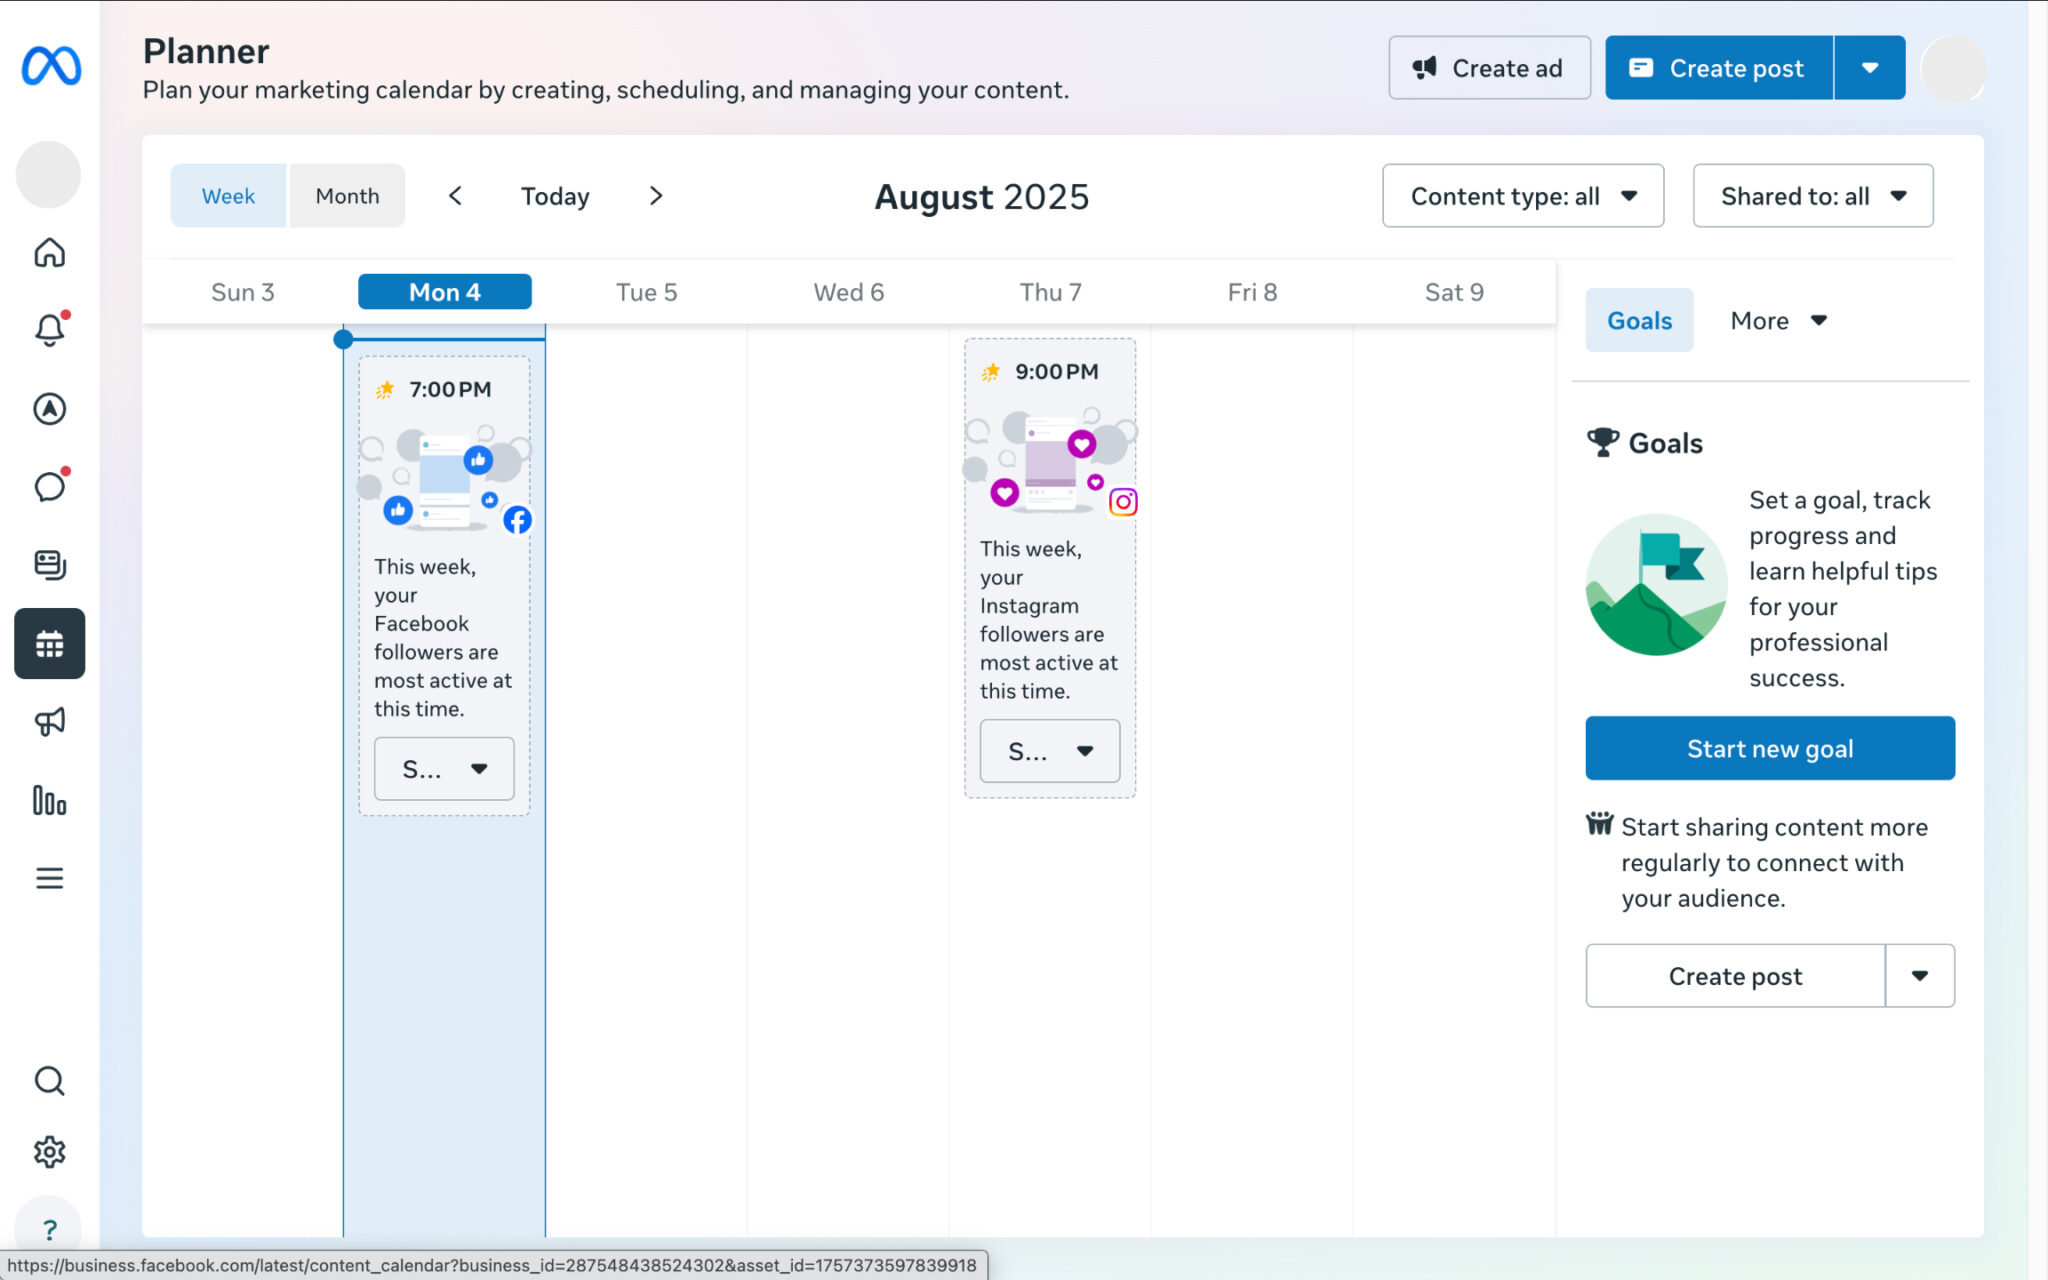Open the Content type: all filter dropdown

[x=1522, y=196]
